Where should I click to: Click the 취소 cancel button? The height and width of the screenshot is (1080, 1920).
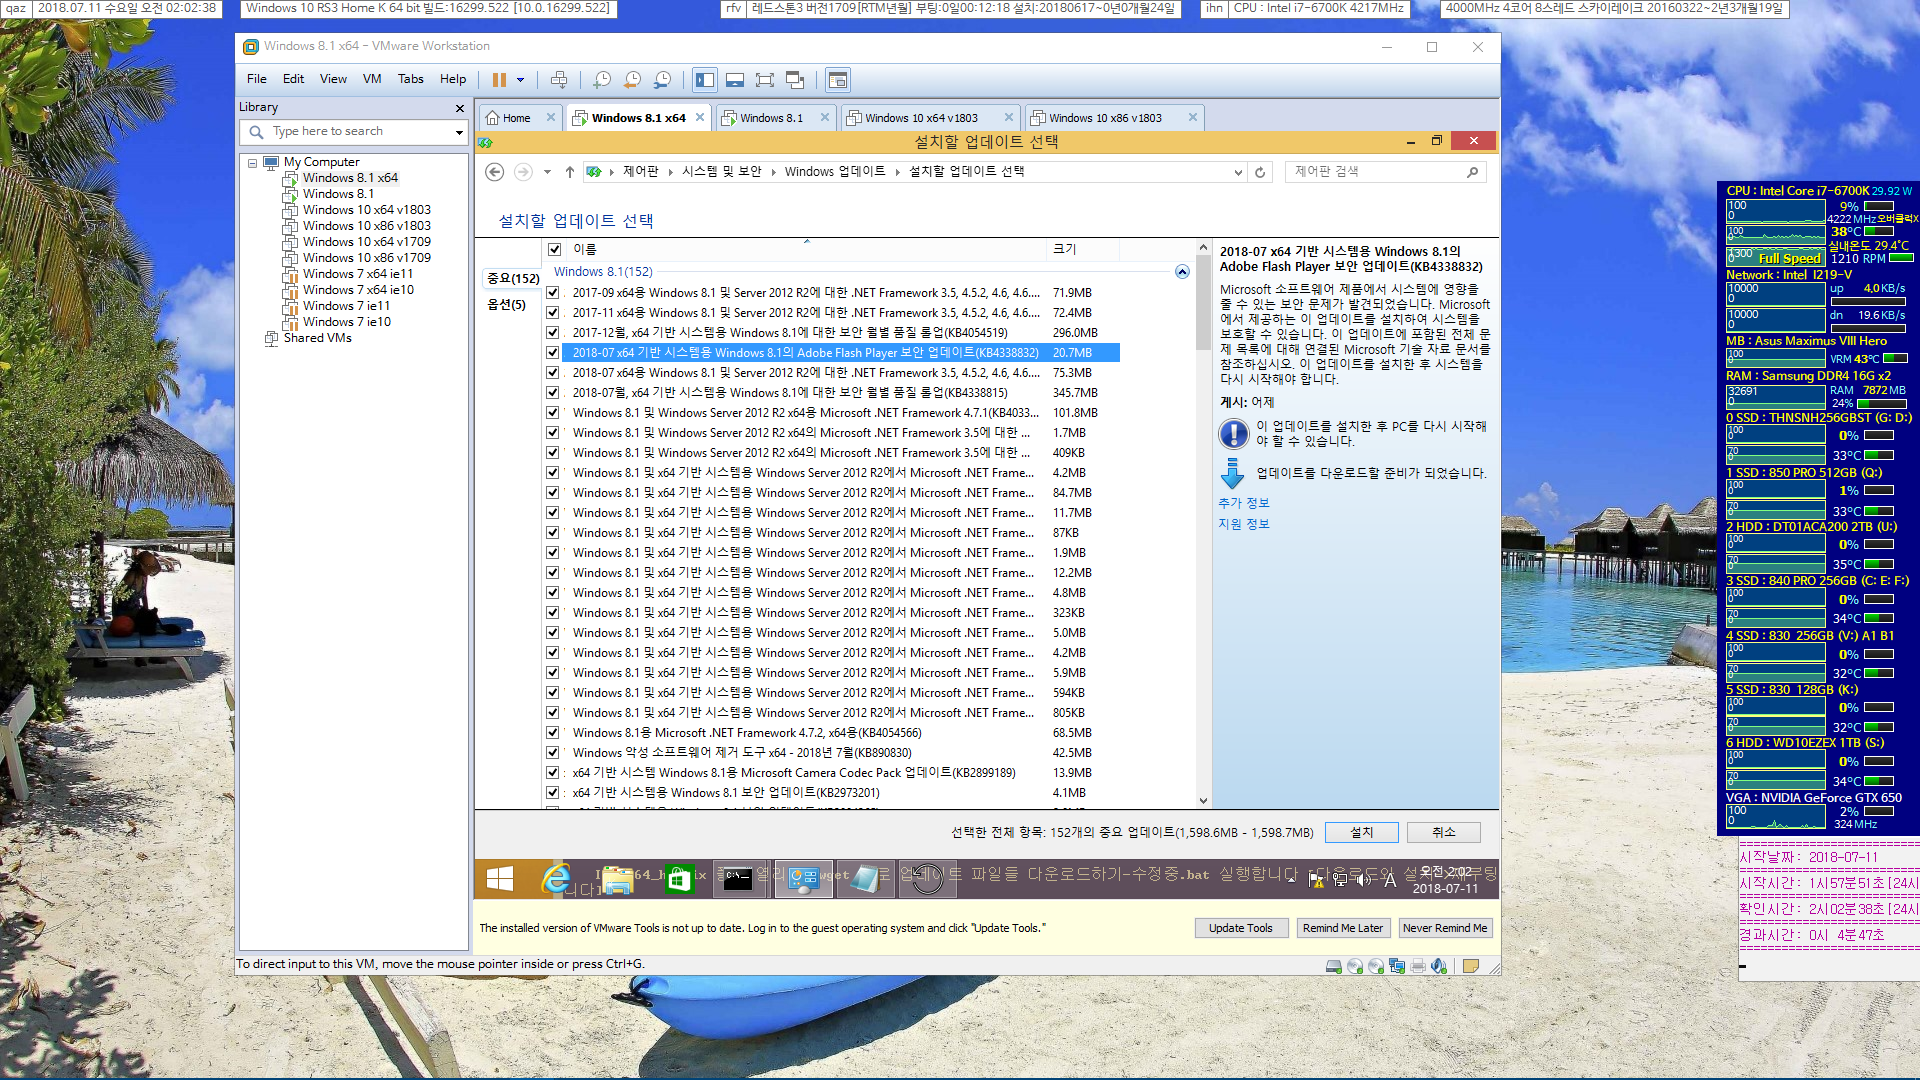[1443, 832]
